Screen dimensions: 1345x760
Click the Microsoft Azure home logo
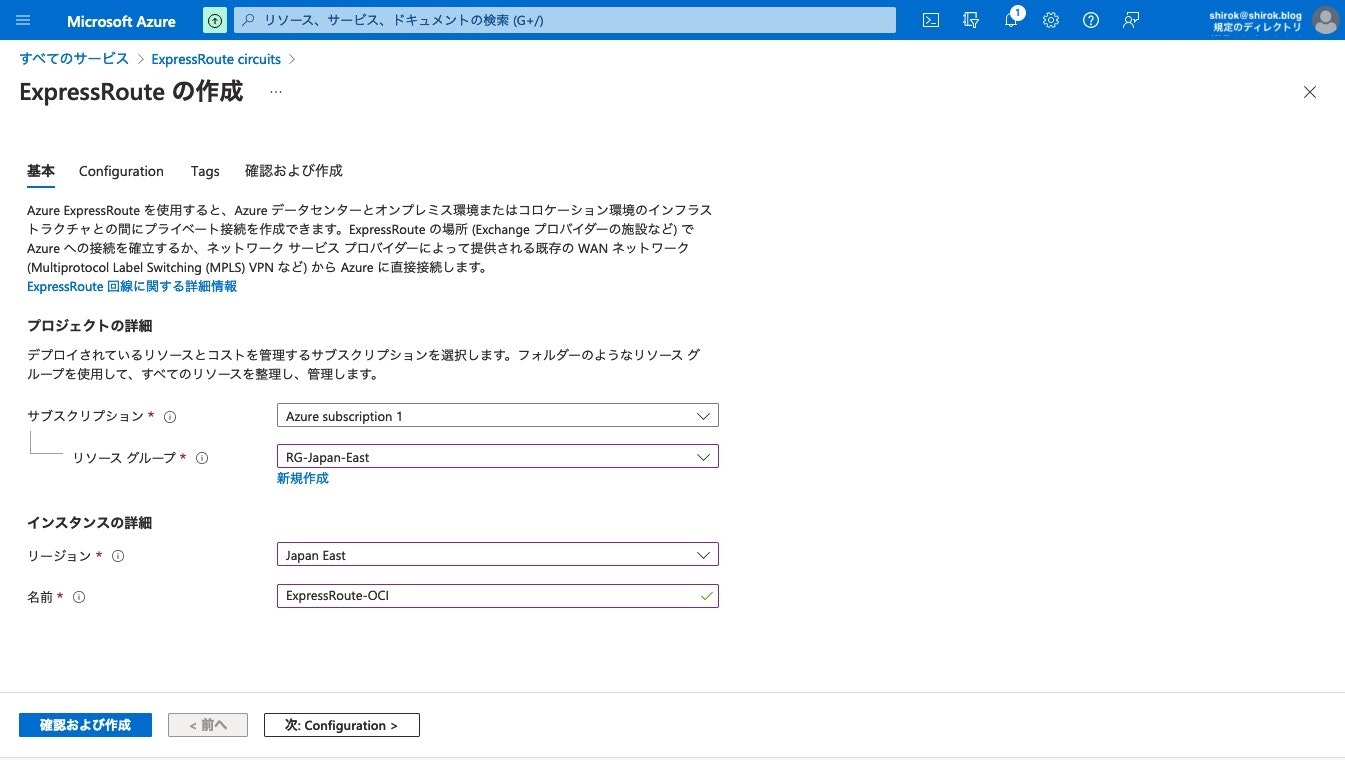pyautogui.click(x=121, y=21)
